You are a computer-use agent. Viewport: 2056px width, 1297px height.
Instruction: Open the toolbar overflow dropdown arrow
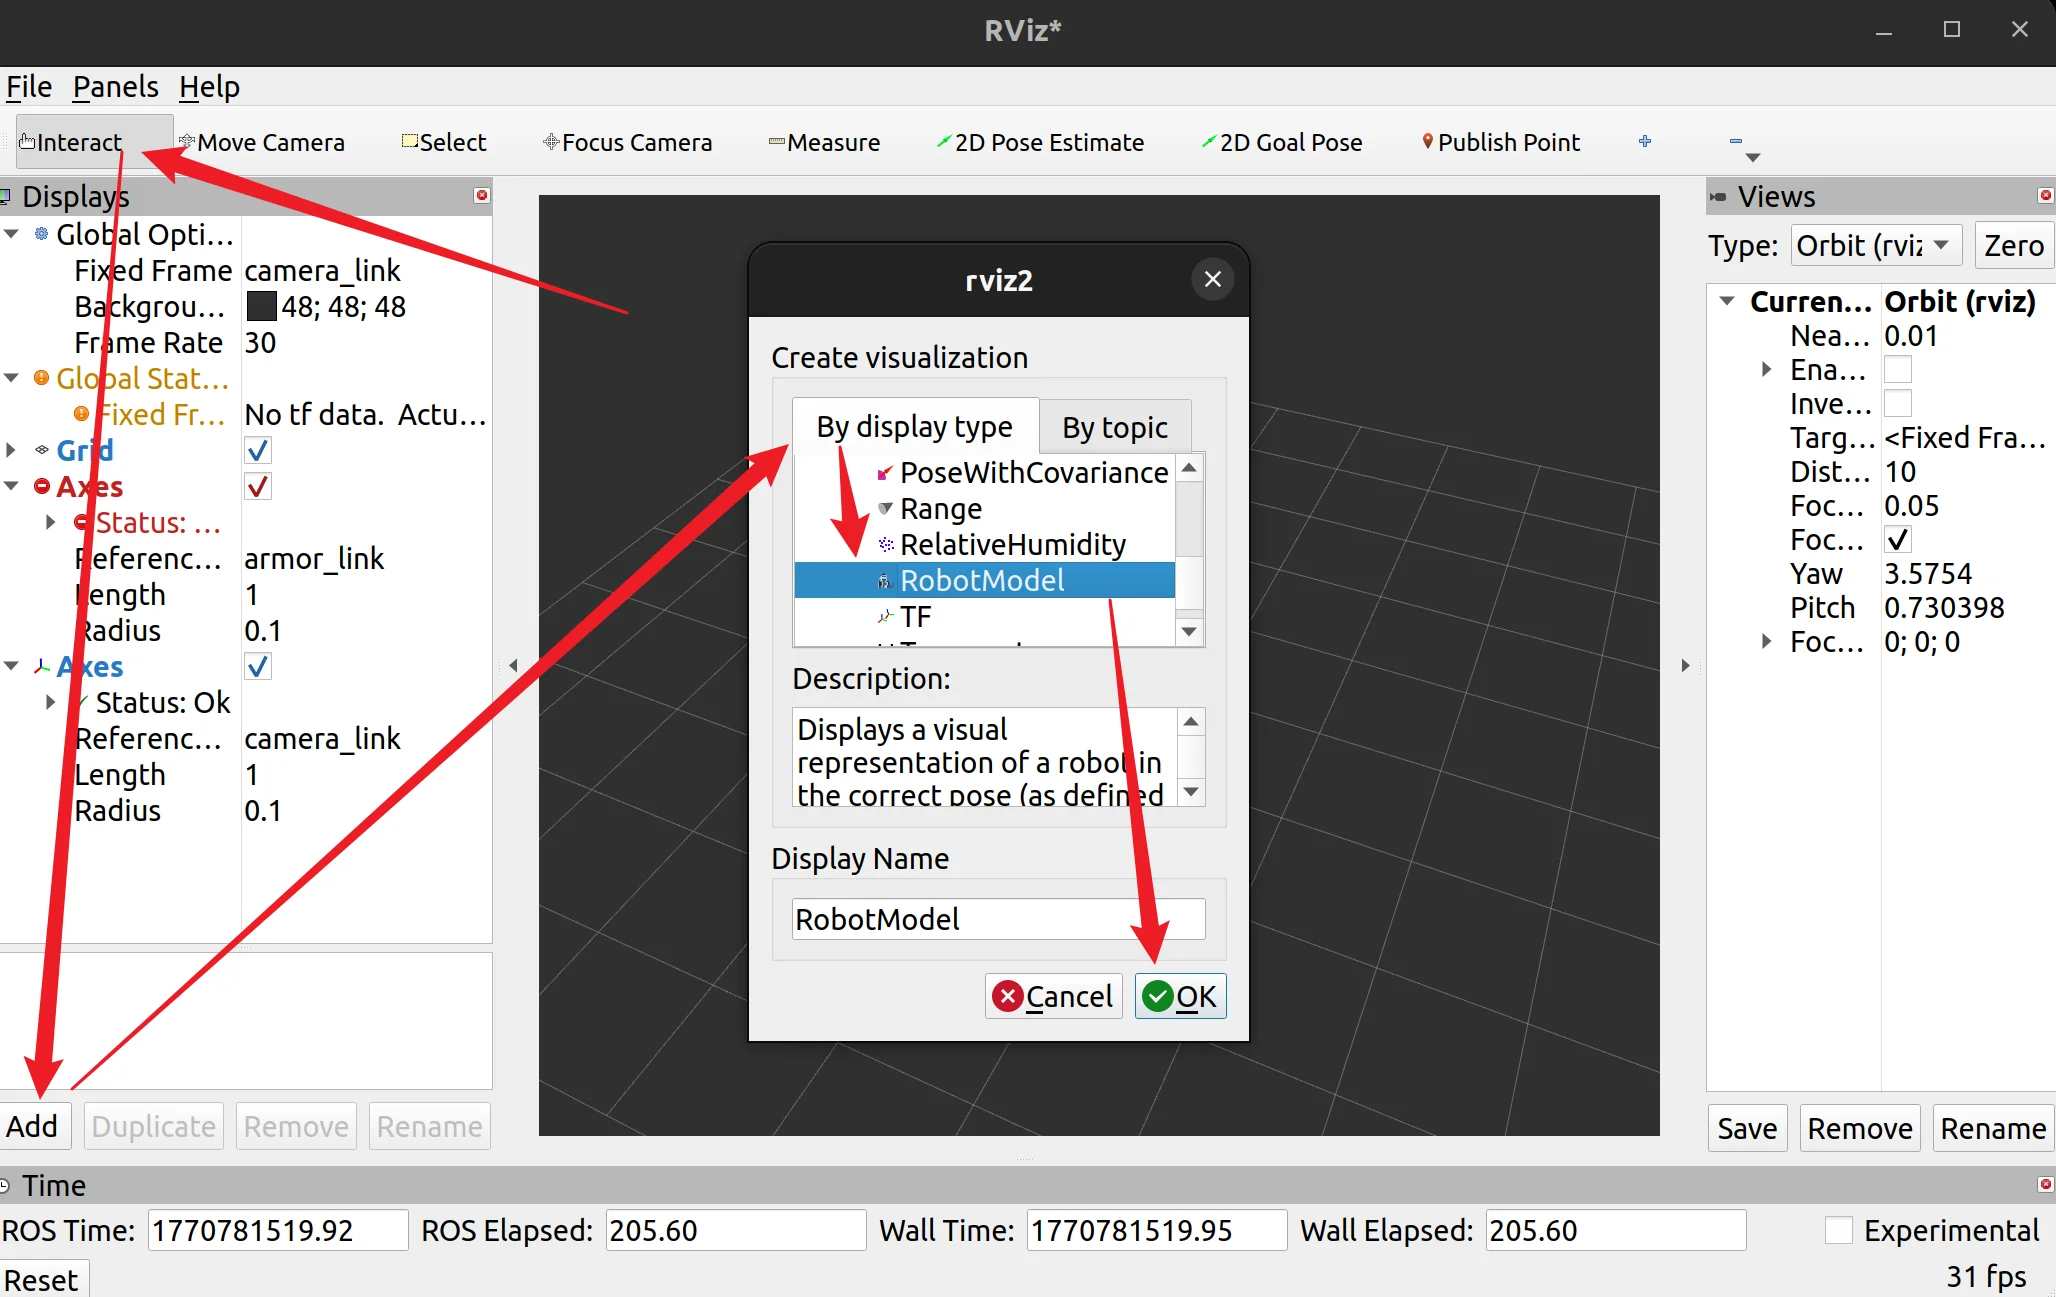[1752, 158]
